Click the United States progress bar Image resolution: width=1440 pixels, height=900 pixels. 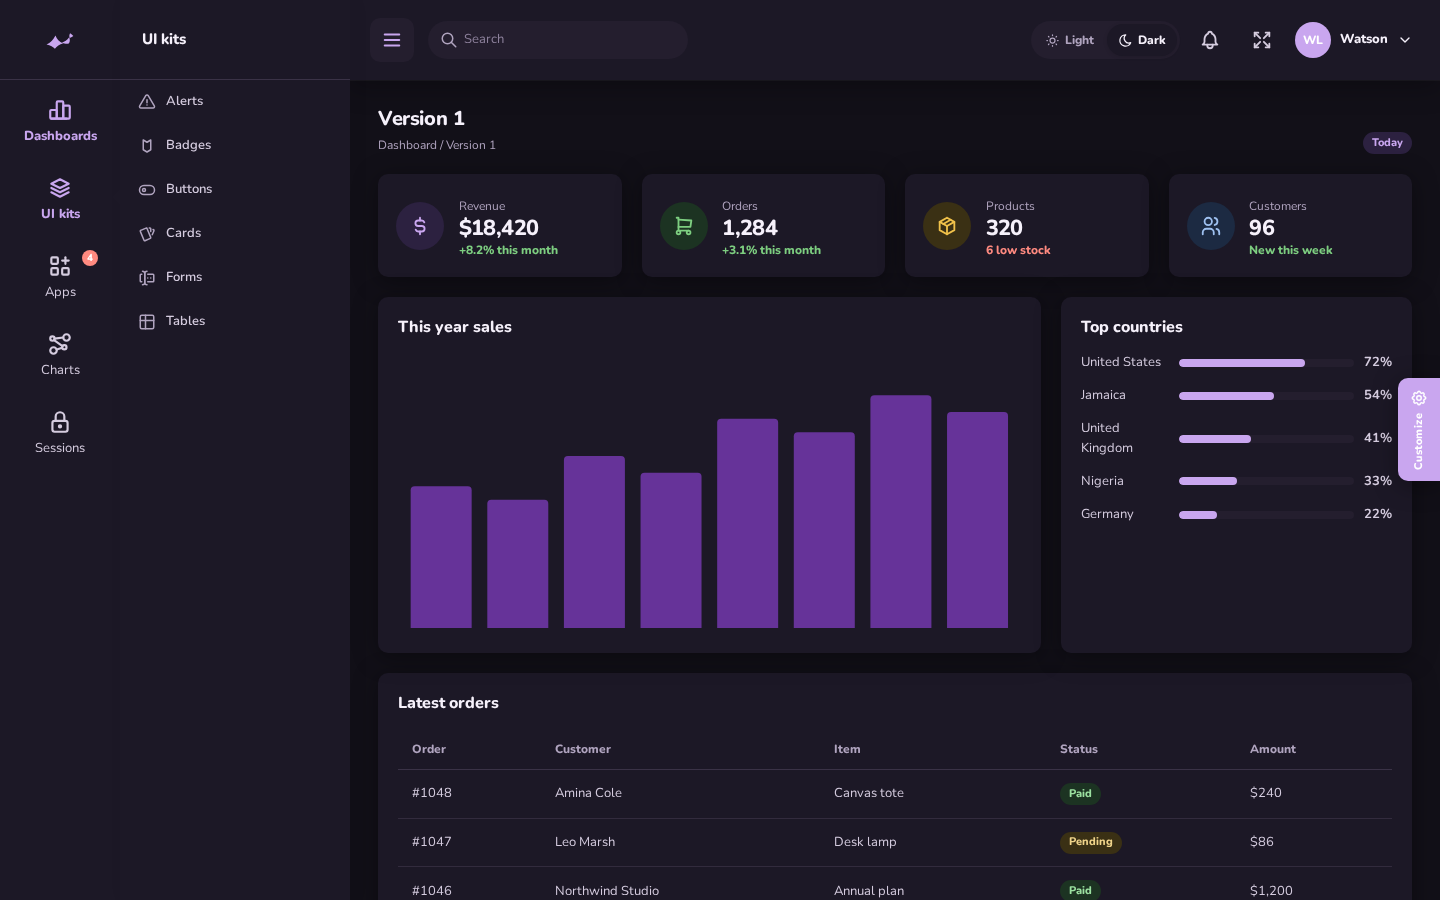point(1266,363)
